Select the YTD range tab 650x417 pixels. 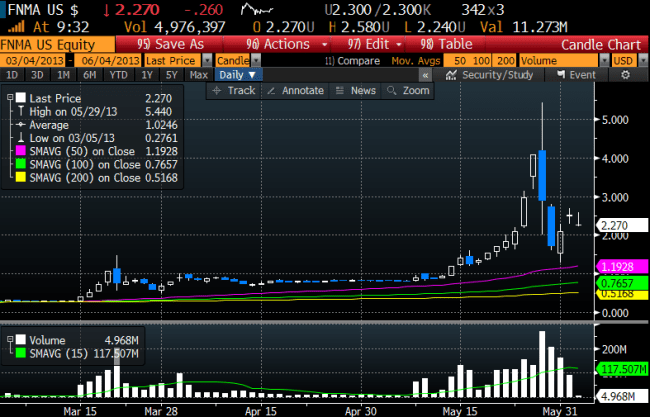(120, 75)
